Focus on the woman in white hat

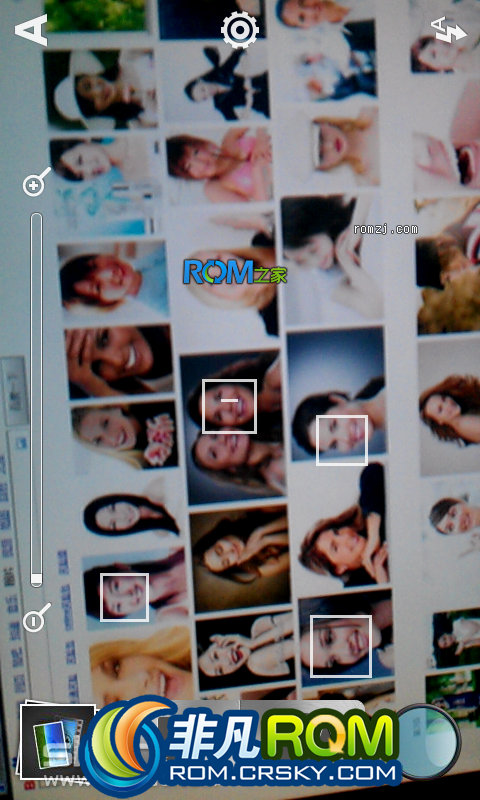[x=101, y=89]
